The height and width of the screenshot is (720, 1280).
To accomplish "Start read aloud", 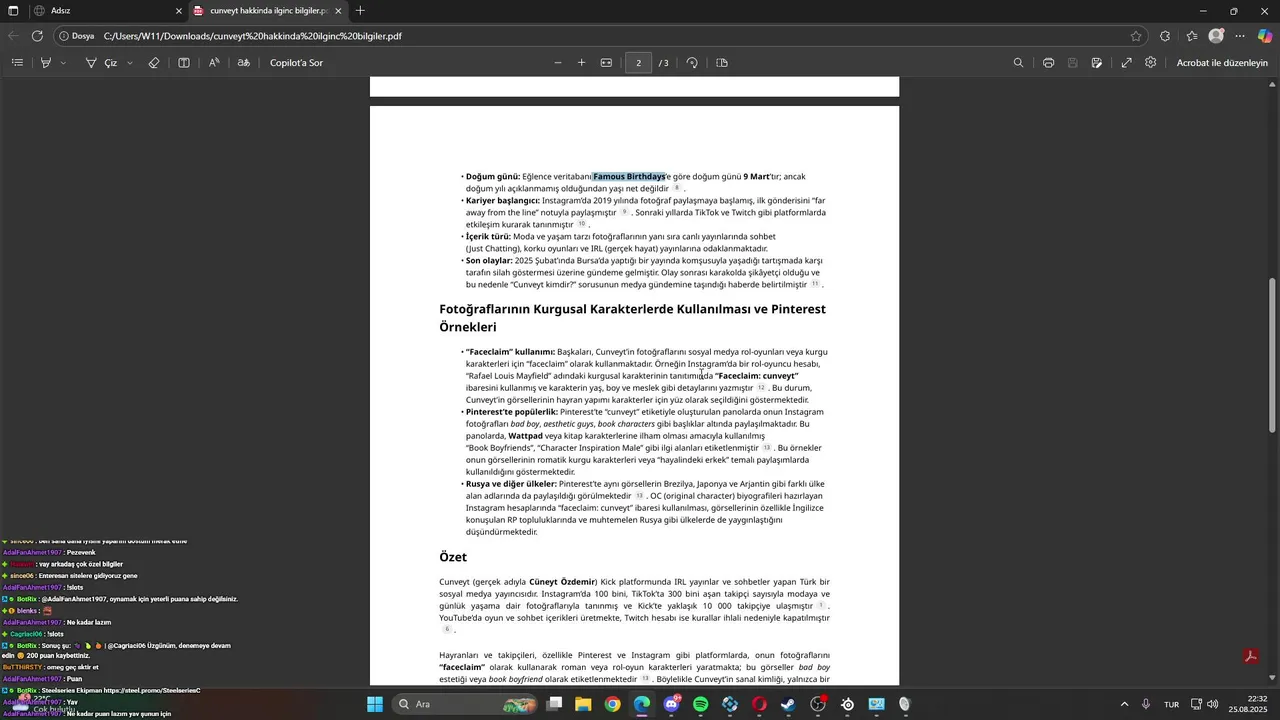I will click(214, 63).
